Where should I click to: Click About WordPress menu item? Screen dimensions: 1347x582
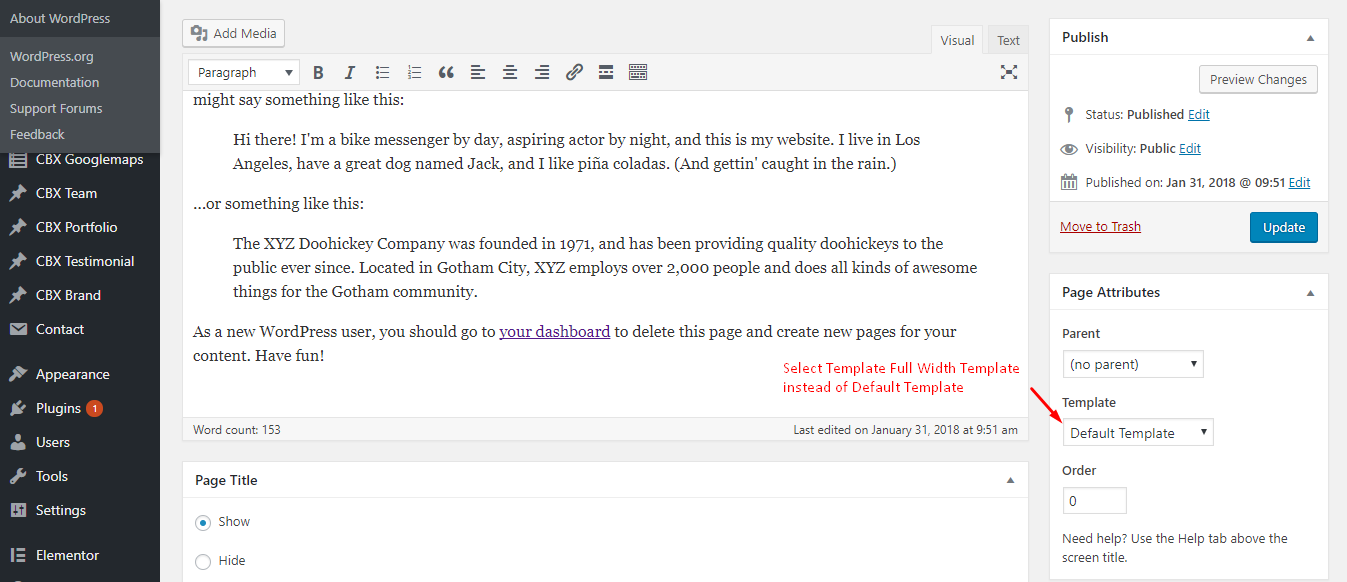(x=60, y=18)
